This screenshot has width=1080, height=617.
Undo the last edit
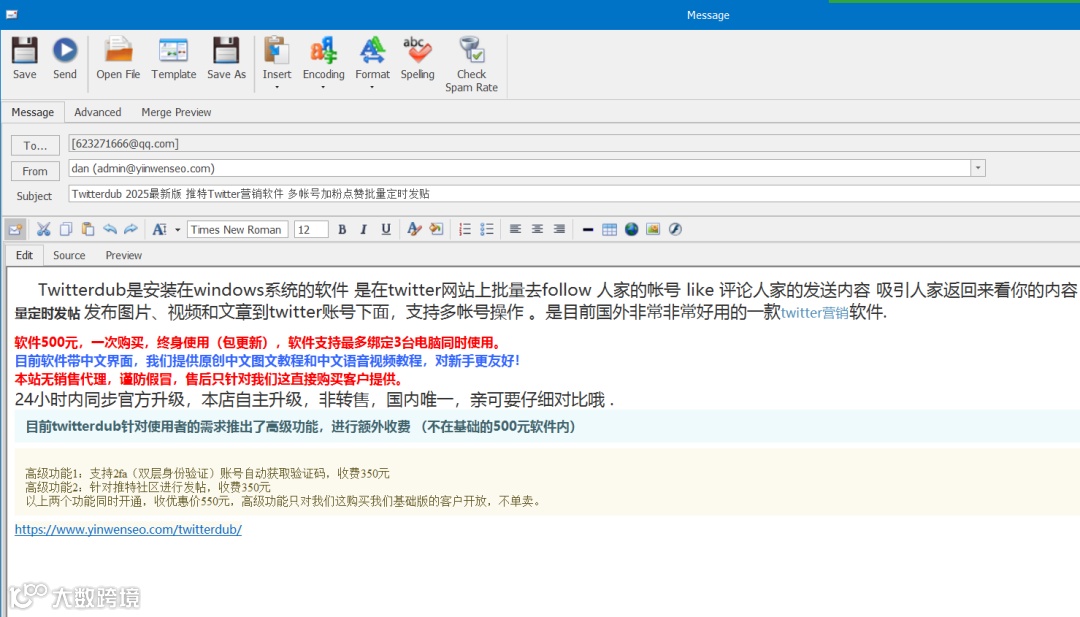tap(110, 229)
